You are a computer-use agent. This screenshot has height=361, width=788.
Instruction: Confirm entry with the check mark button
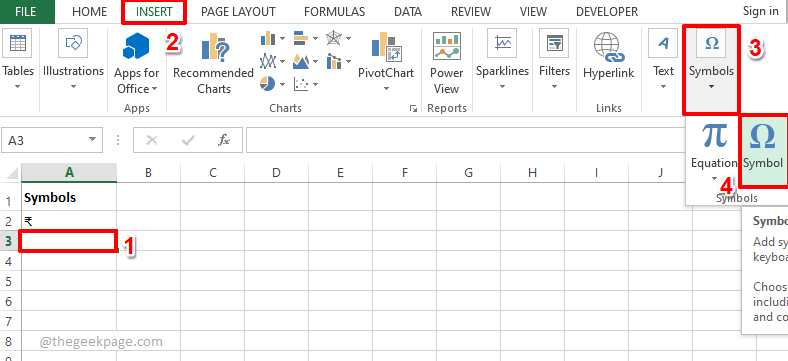click(x=188, y=140)
